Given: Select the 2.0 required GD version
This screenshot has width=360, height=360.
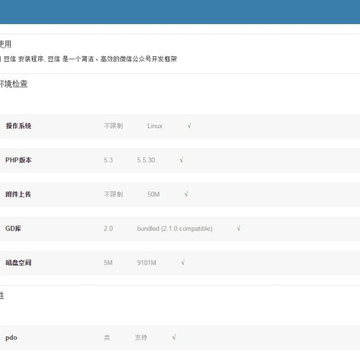Looking at the screenshot, I should click(x=108, y=229).
